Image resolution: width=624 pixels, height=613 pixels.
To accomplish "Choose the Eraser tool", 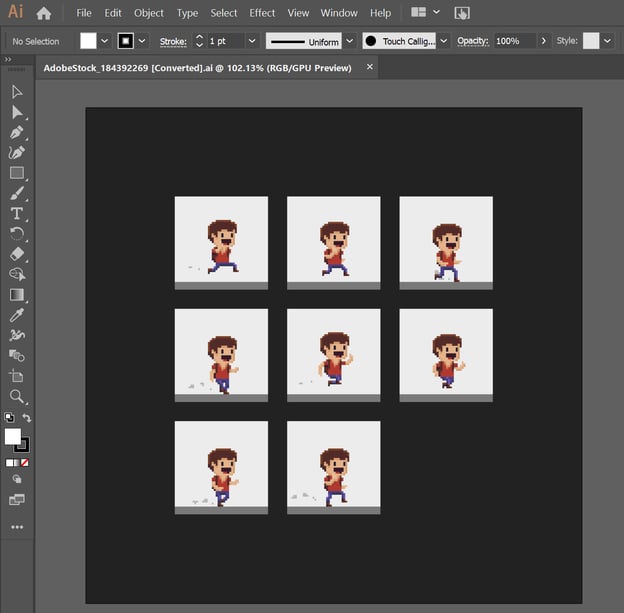I will (17, 254).
